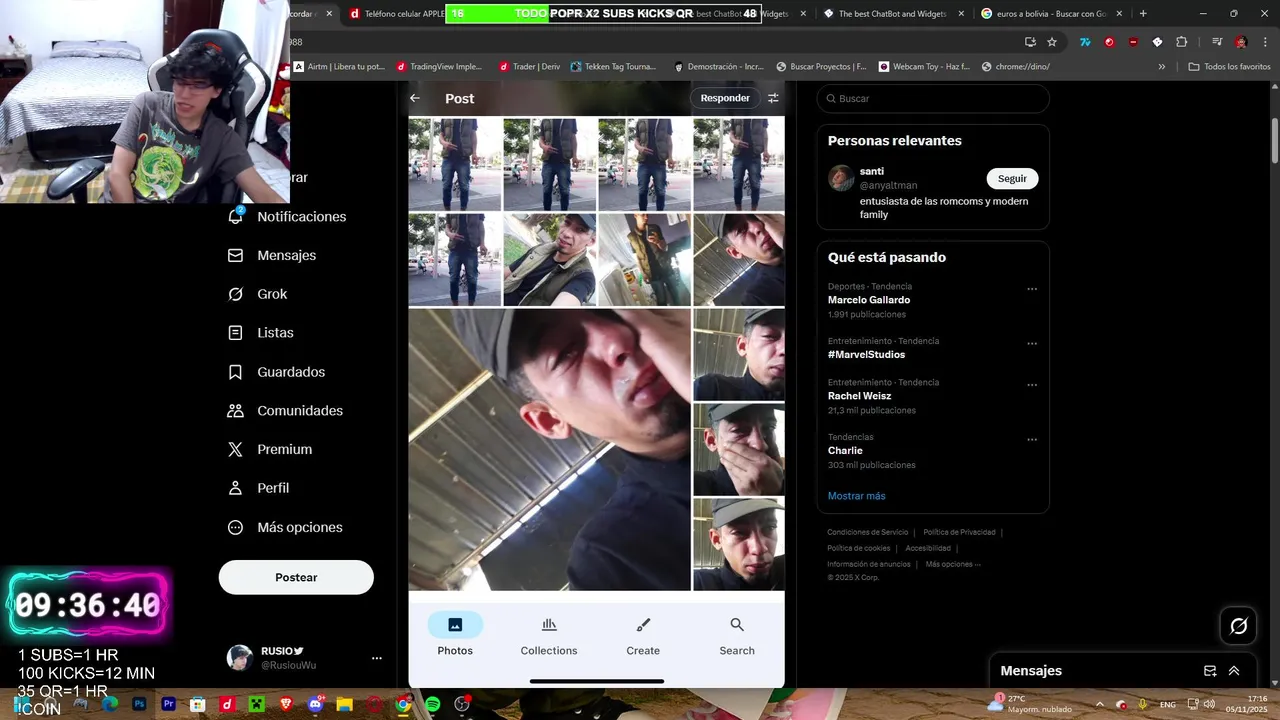Open Todos los favoritos folder
Screen dimensions: 1280x720
point(1229,67)
